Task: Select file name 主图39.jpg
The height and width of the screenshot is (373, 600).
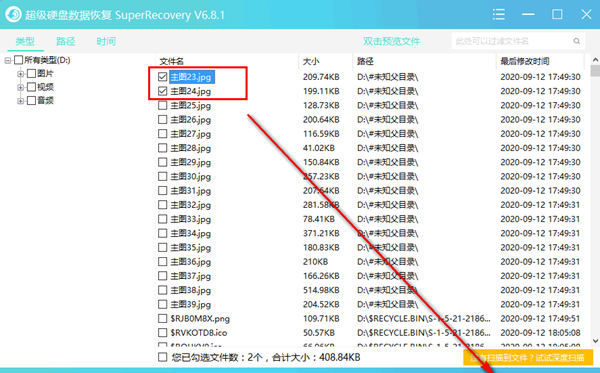Action: click(191, 304)
